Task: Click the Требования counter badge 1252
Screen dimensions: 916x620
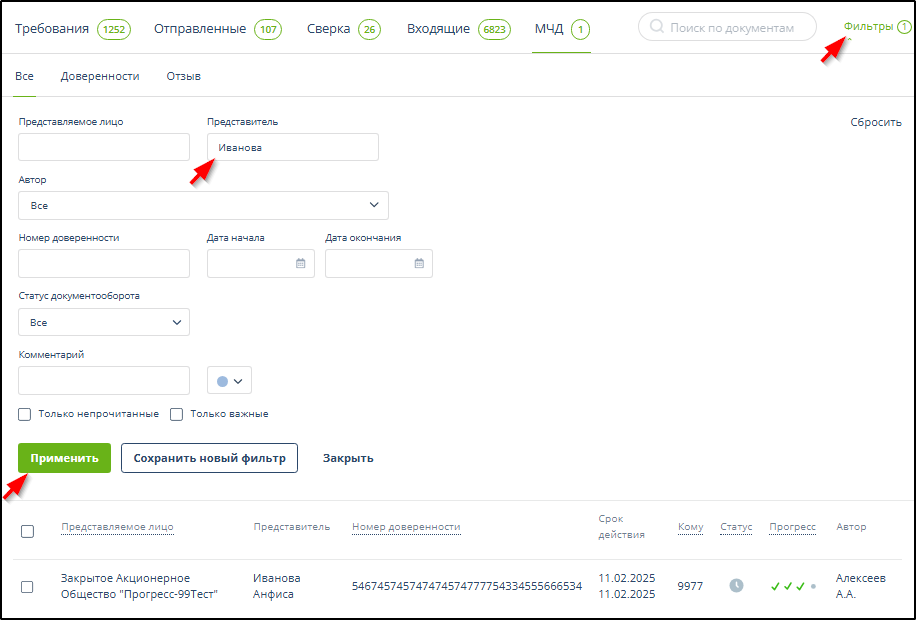Action: click(x=114, y=29)
